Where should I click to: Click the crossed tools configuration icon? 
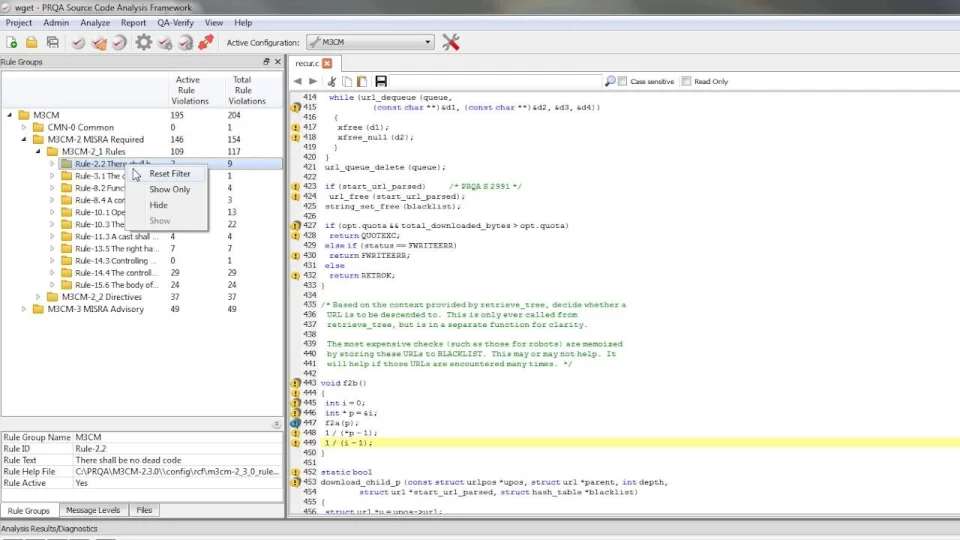pyautogui.click(x=451, y=42)
